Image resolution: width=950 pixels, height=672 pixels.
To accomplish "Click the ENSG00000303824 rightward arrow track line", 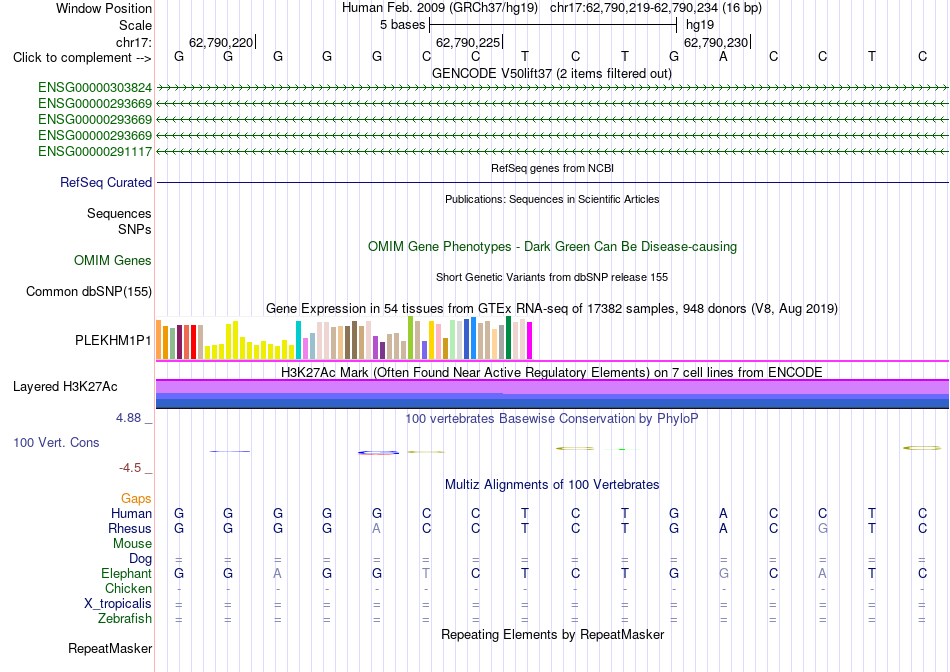I will click(552, 88).
